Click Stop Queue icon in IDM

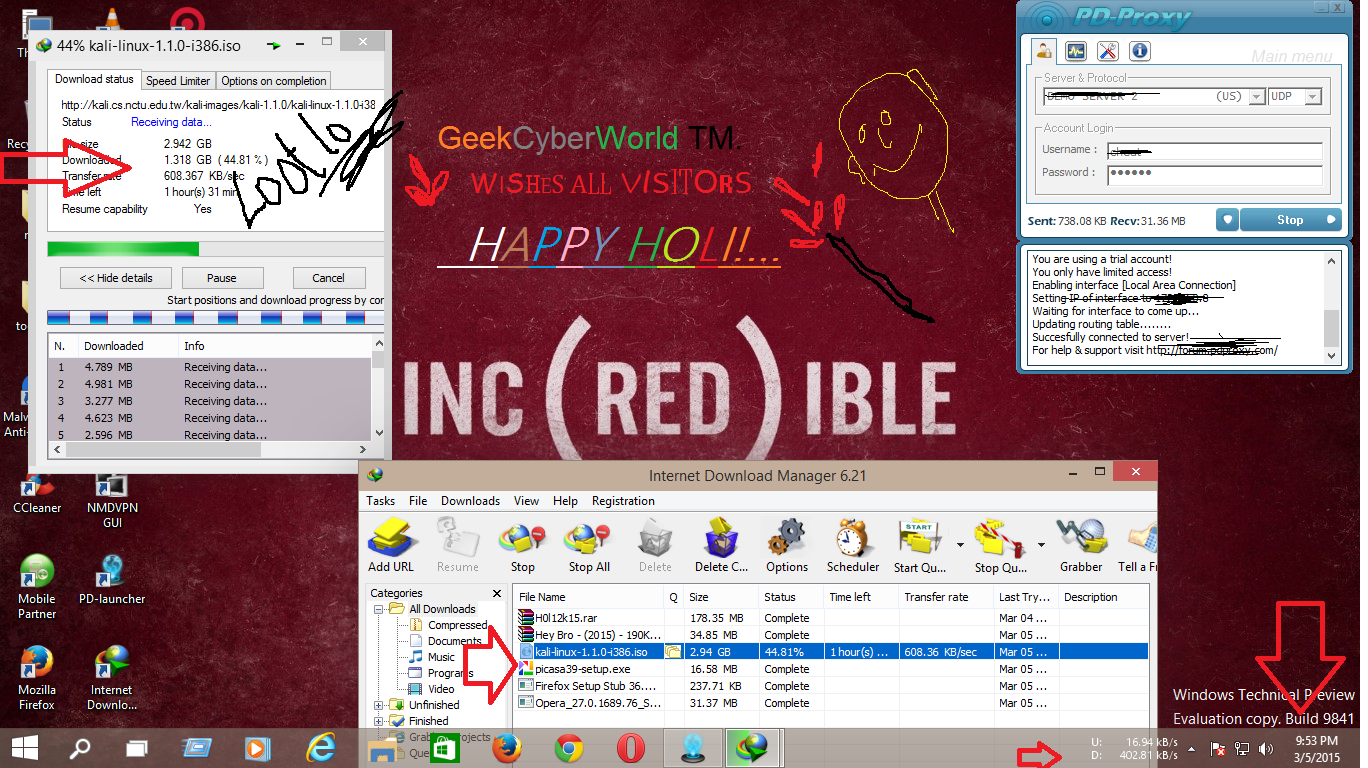coord(1001,546)
